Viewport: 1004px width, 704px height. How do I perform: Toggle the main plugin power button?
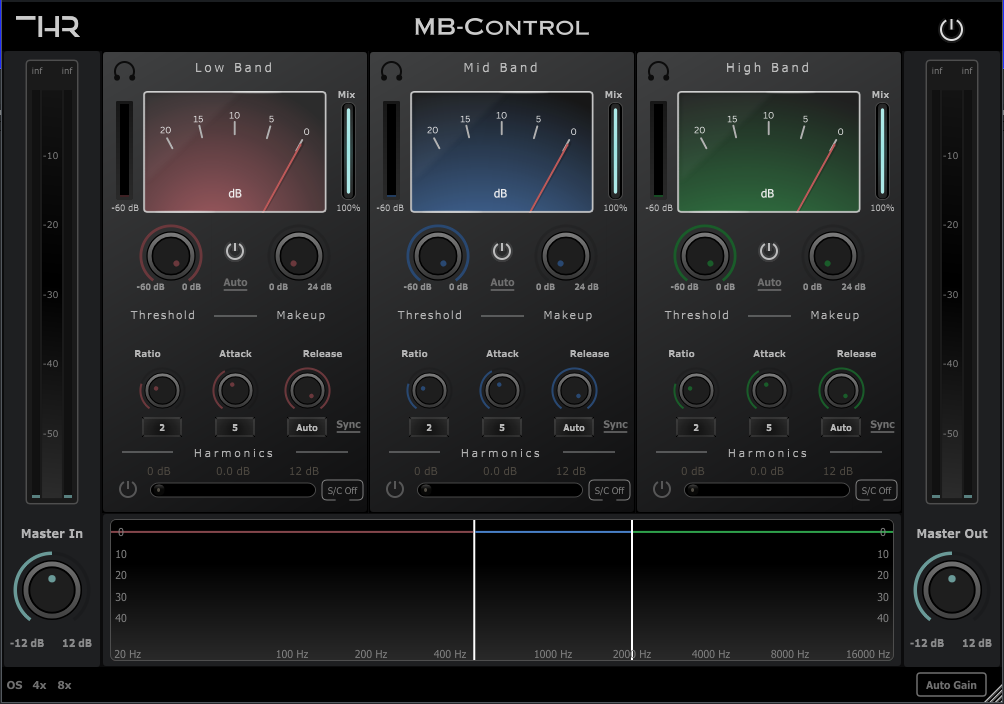tap(951, 30)
